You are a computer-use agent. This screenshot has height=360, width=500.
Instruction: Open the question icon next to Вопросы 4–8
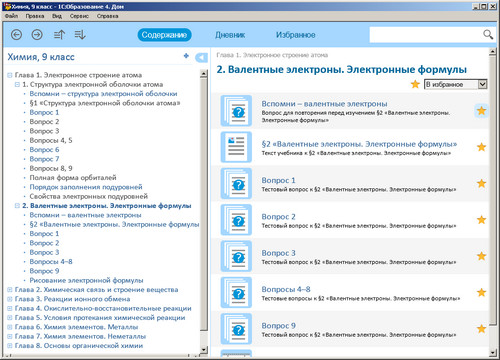[x=236, y=292]
